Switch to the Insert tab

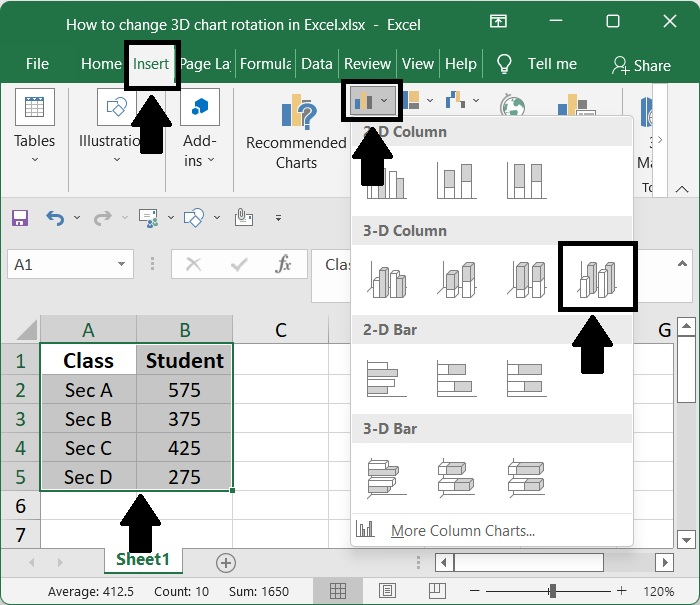tap(151, 64)
